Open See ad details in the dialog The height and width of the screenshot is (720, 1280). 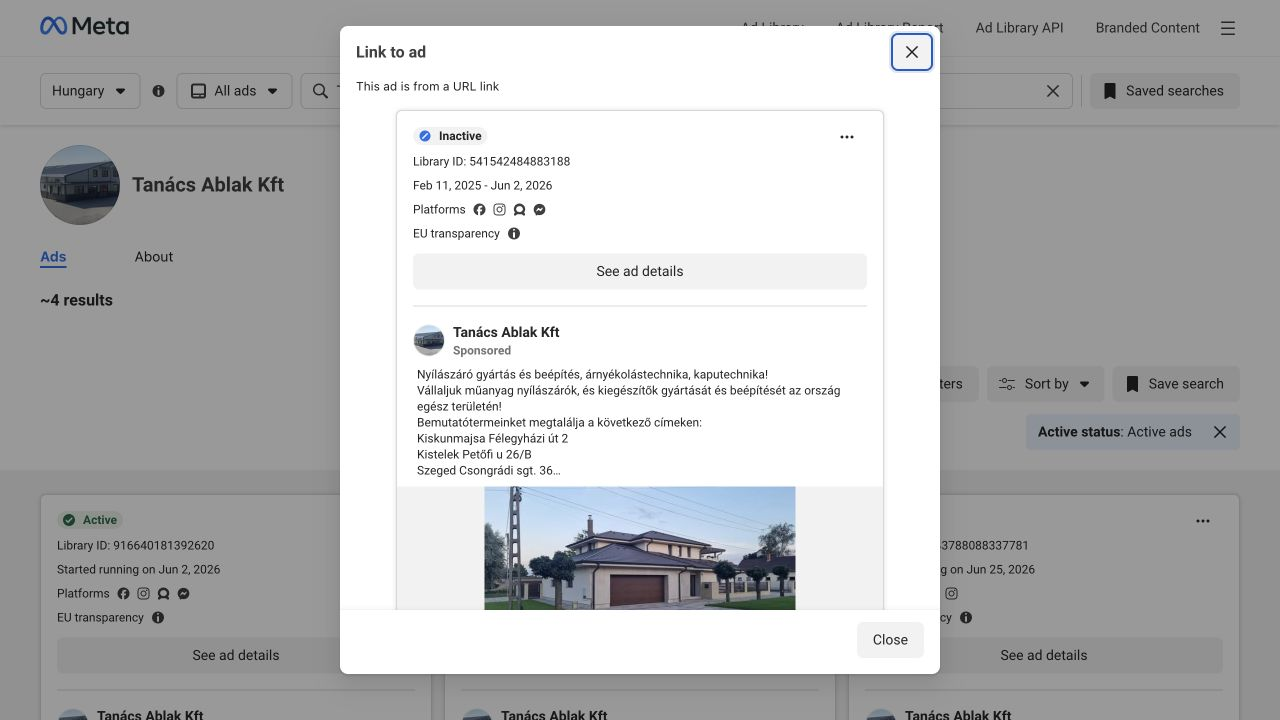[640, 271]
